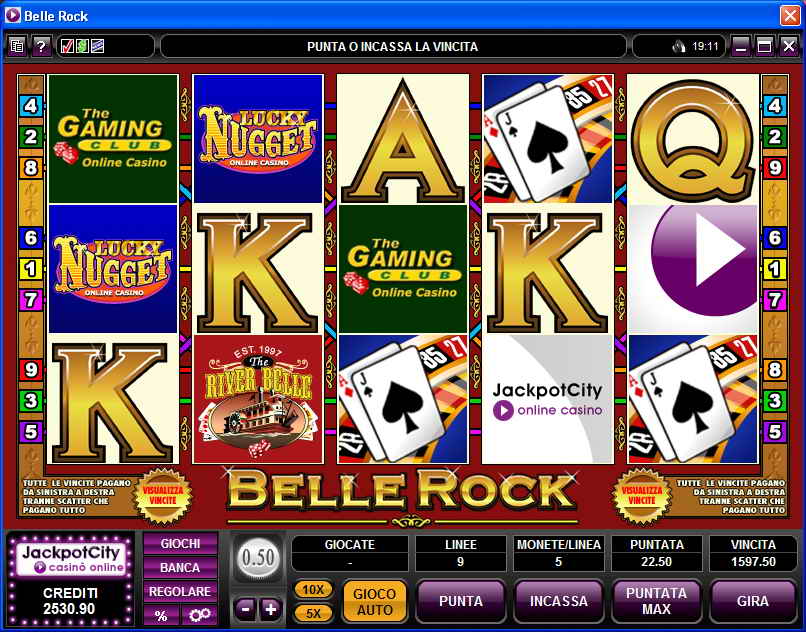806x632 pixels.
Task: Open the Banca menu
Action: 180,568
